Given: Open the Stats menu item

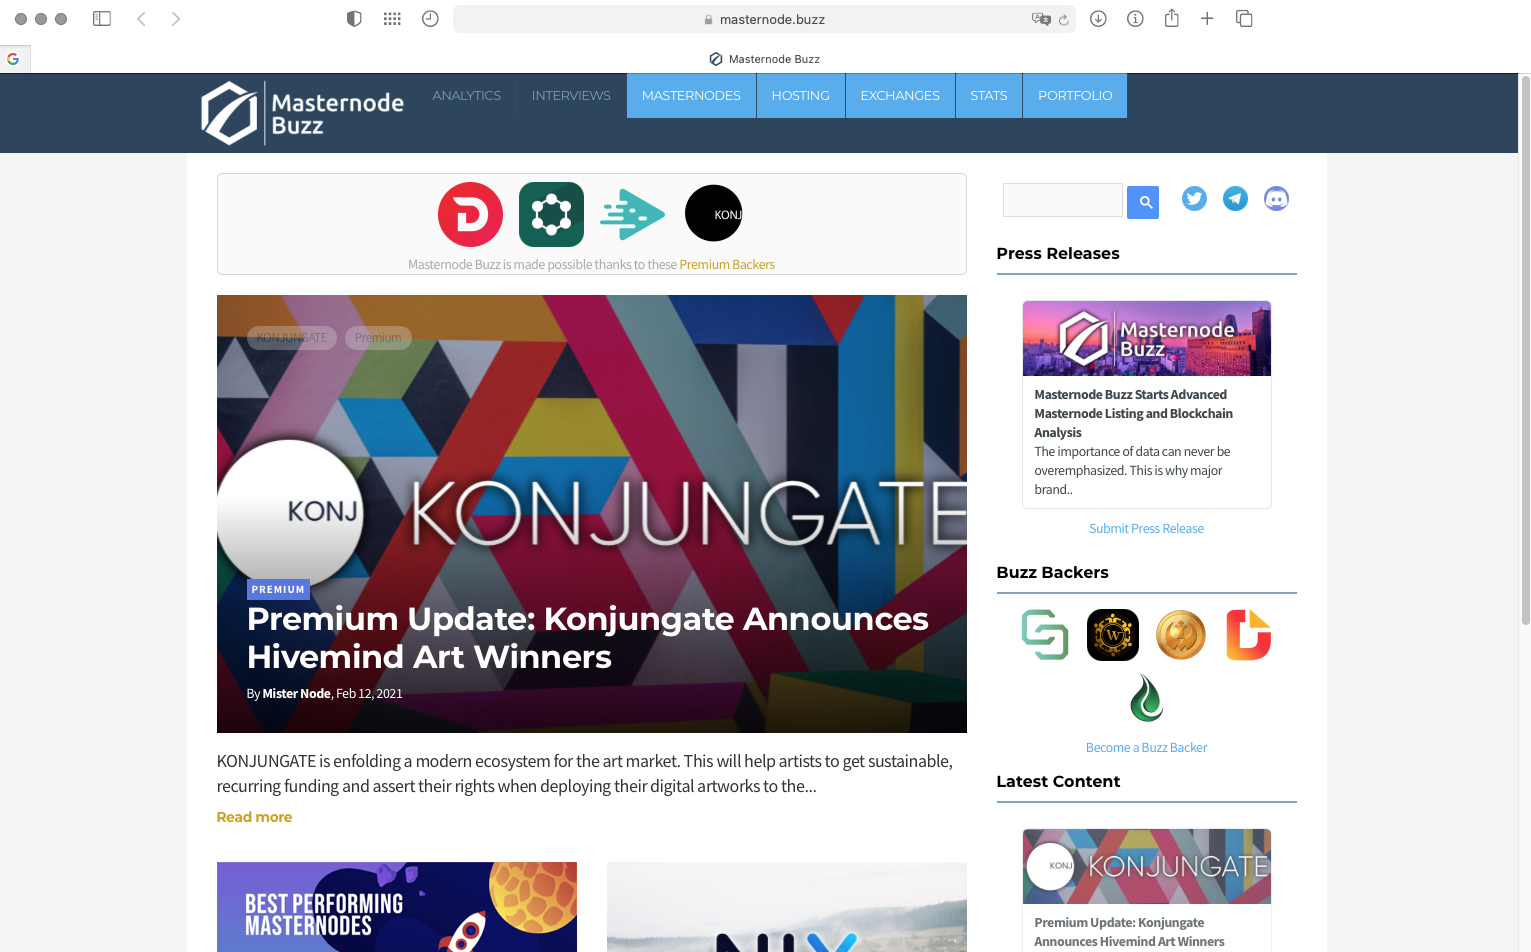Looking at the screenshot, I should pyautogui.click(x=989, y=96).
